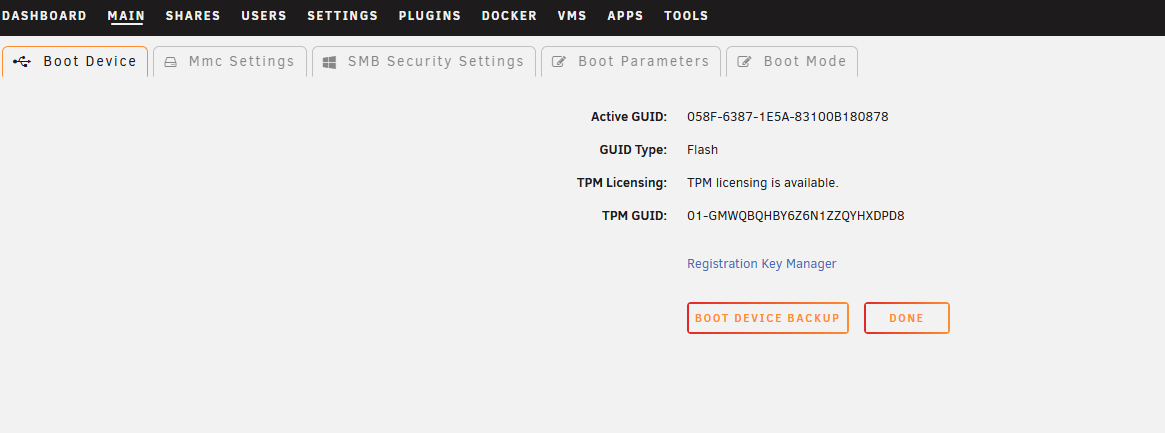This screenshot has width=1165, height=433.
Task: Go to the Shares section
Action: pos(193,16)
